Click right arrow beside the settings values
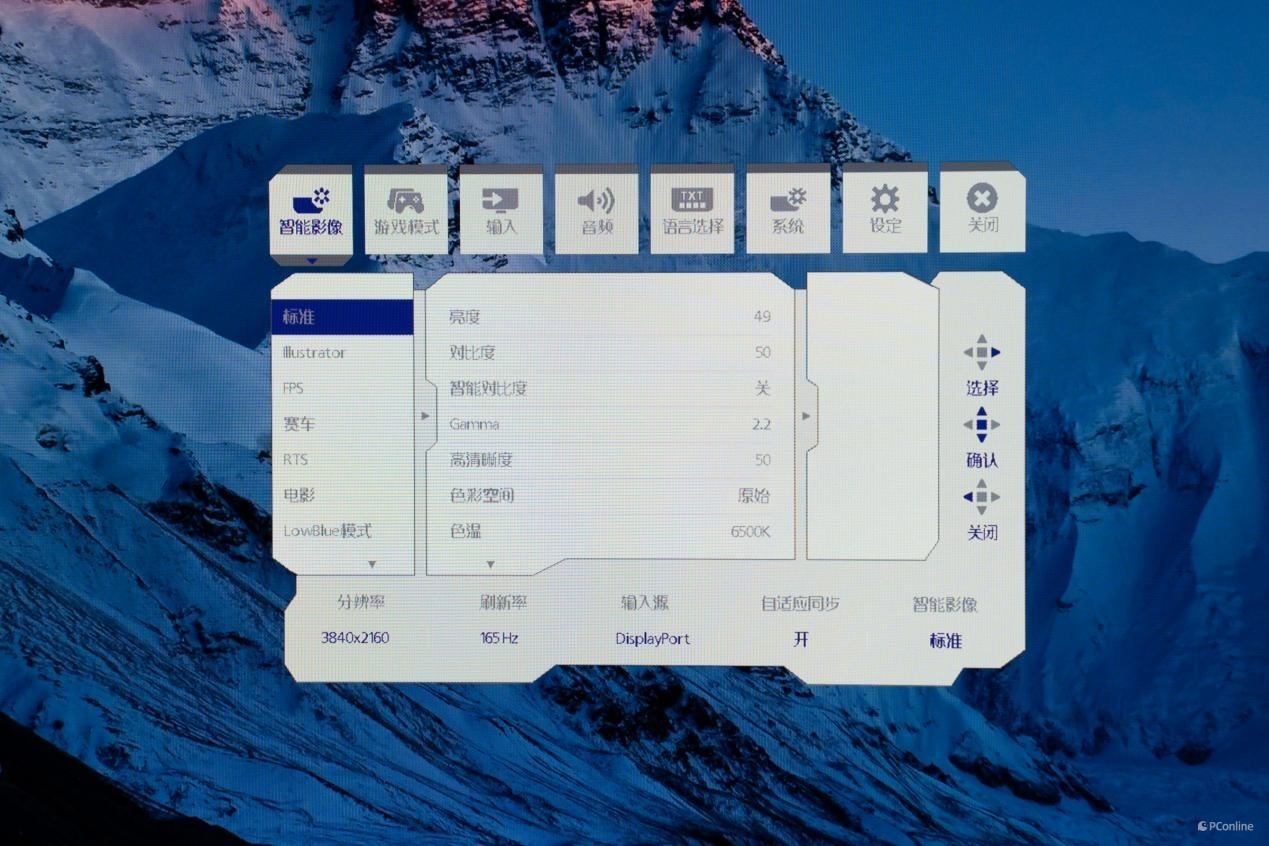 click(806, 416)
